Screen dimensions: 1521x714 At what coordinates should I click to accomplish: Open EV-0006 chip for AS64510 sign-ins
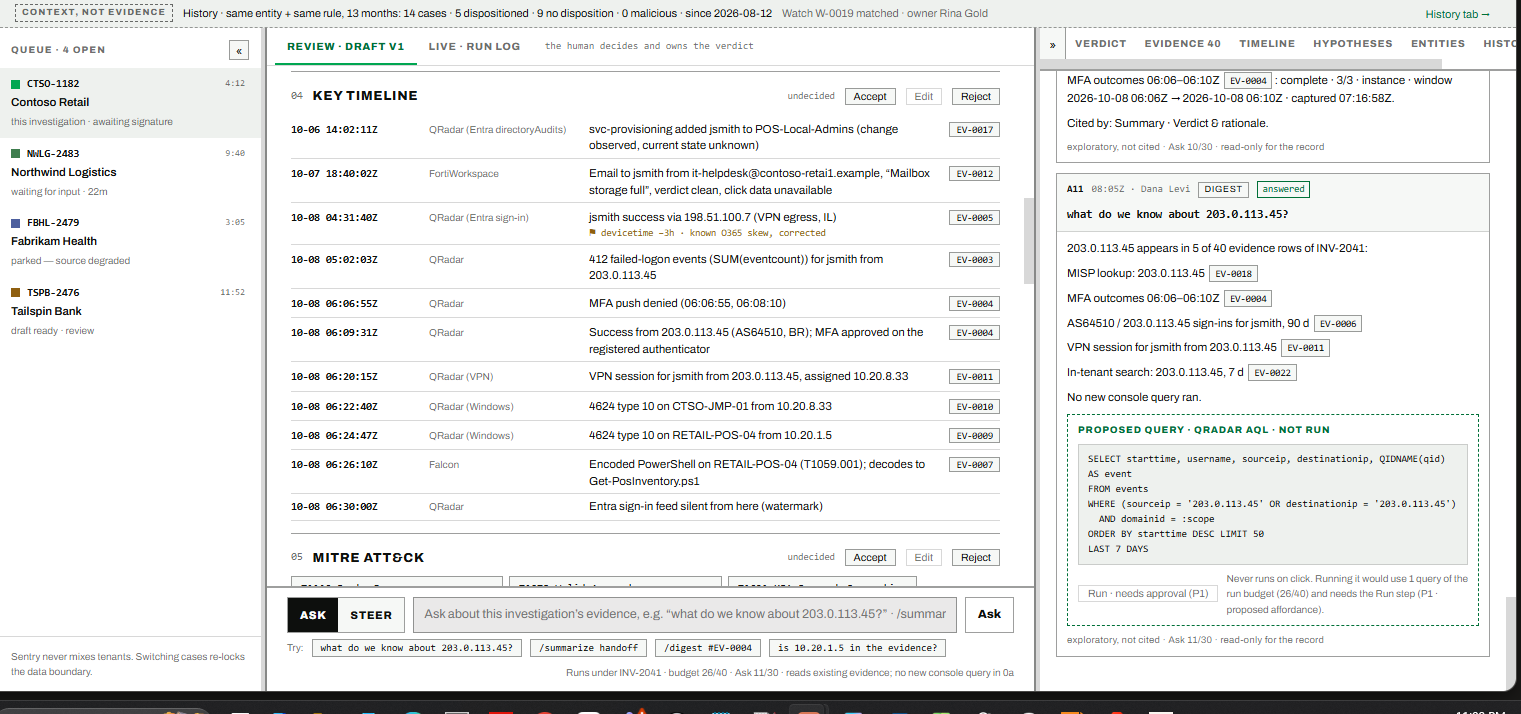[1337, 324]
